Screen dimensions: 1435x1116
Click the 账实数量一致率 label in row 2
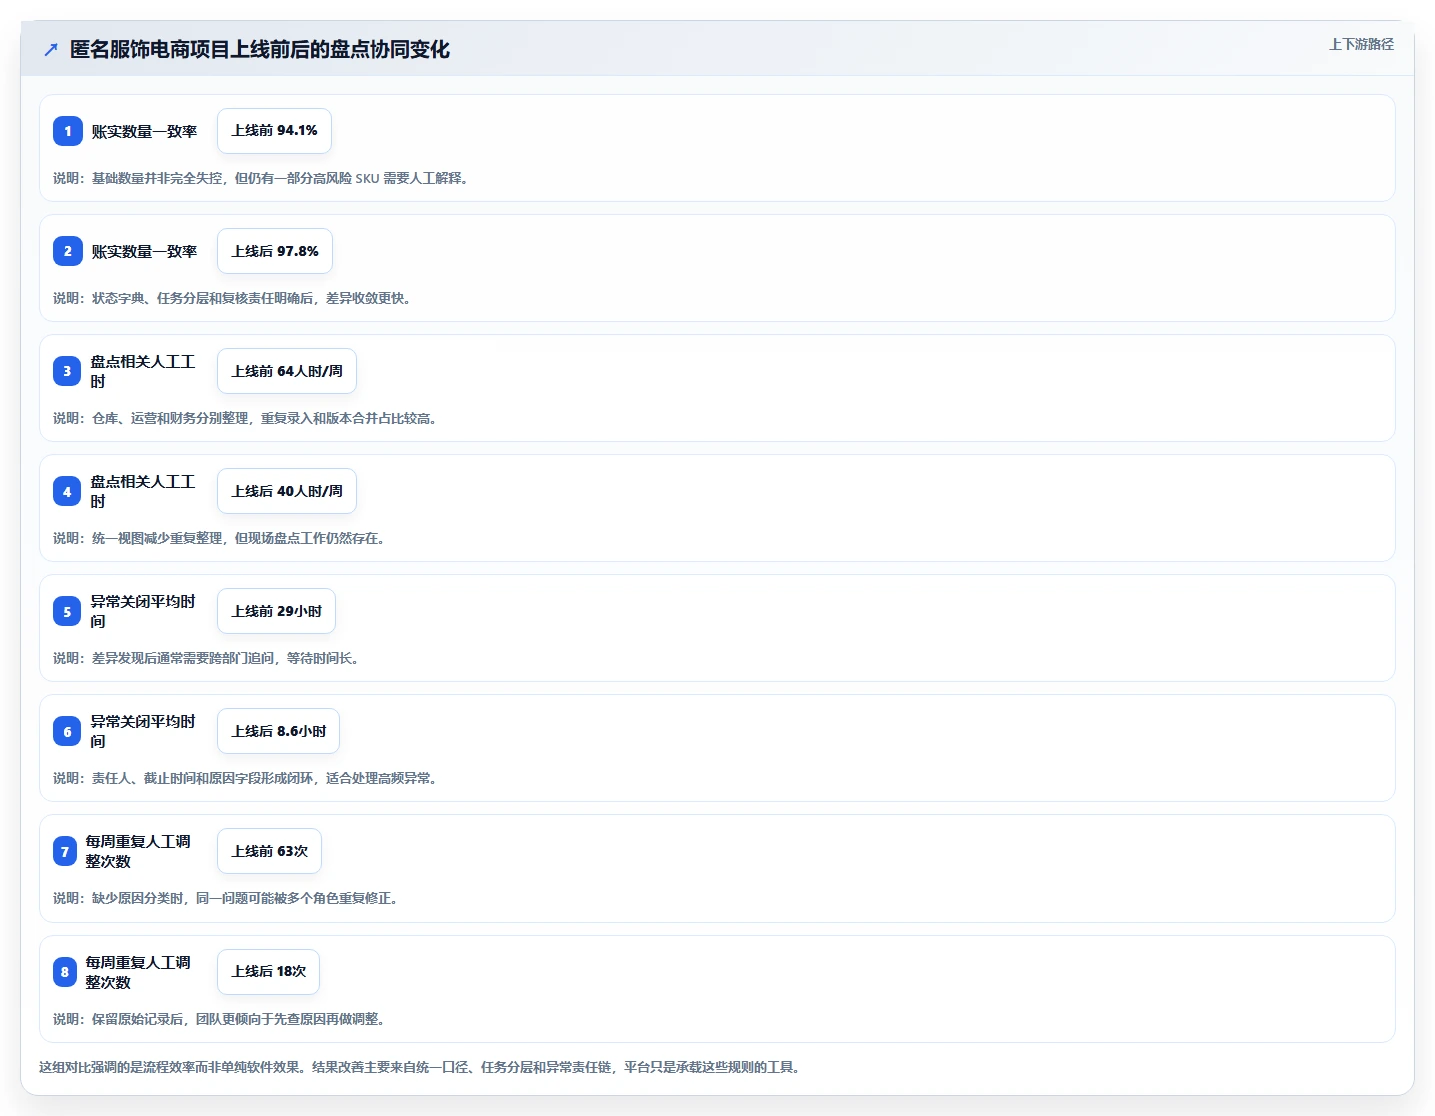tap(144, 251)
